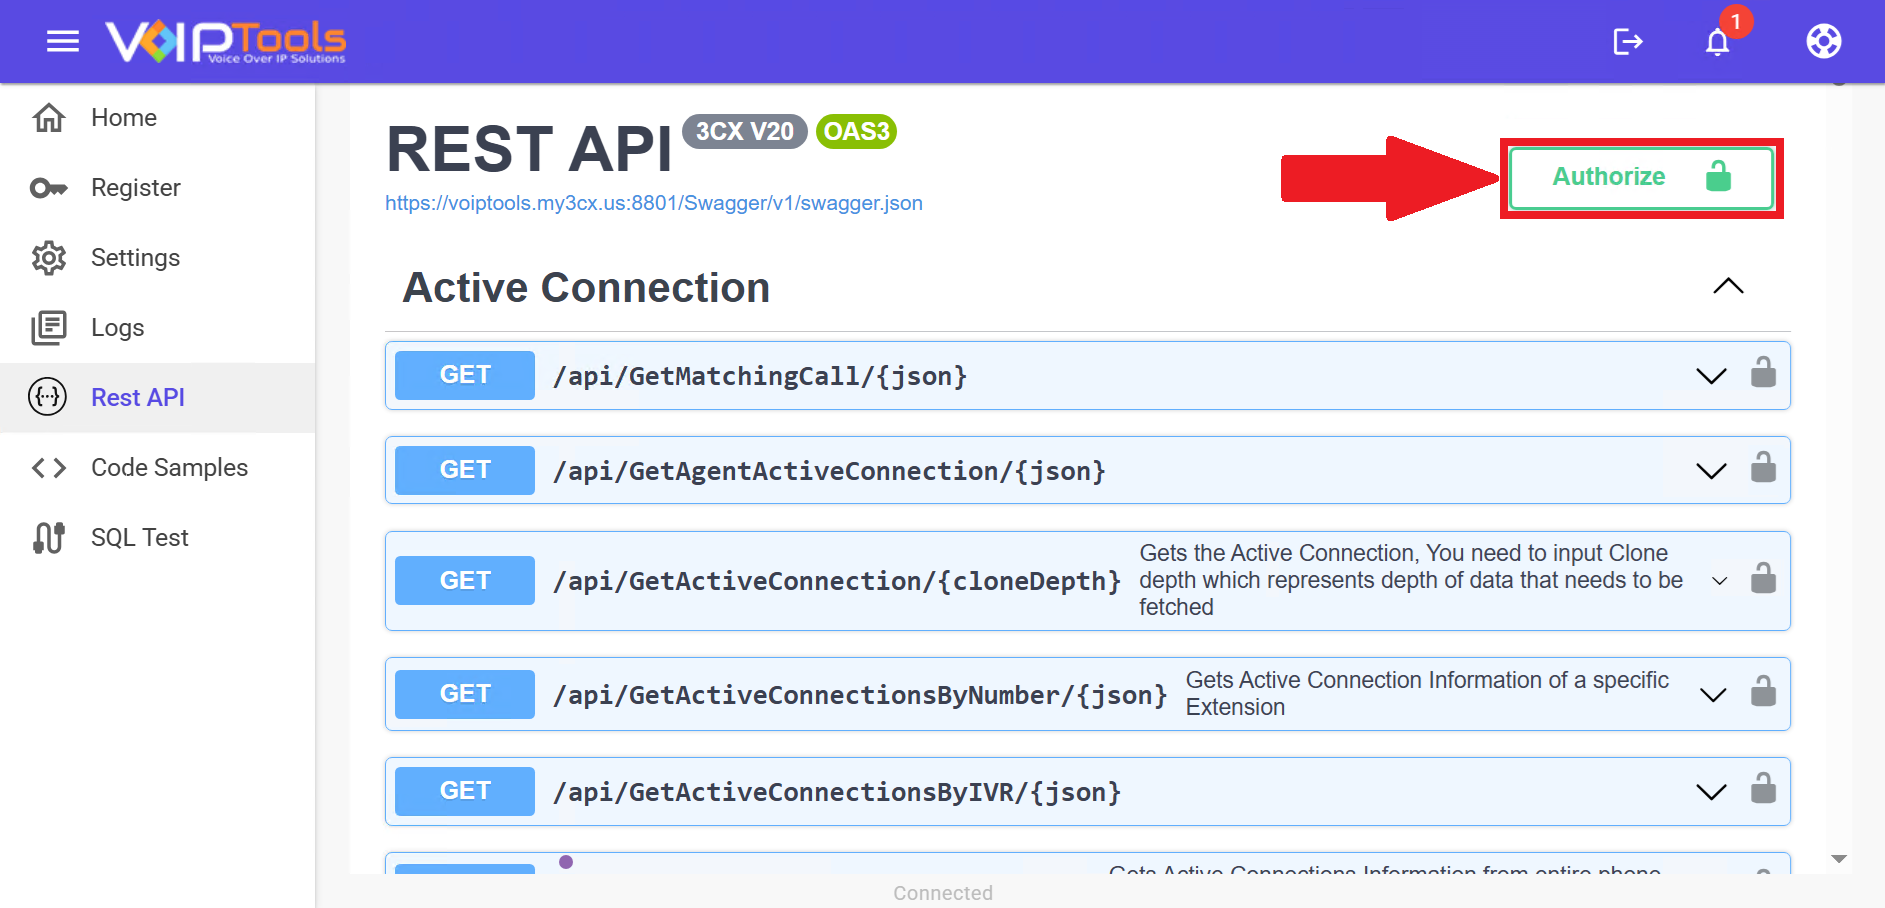
Task: Click the Home house icon in sidebar
Action: pyautogui.click(x=49, y=118)
